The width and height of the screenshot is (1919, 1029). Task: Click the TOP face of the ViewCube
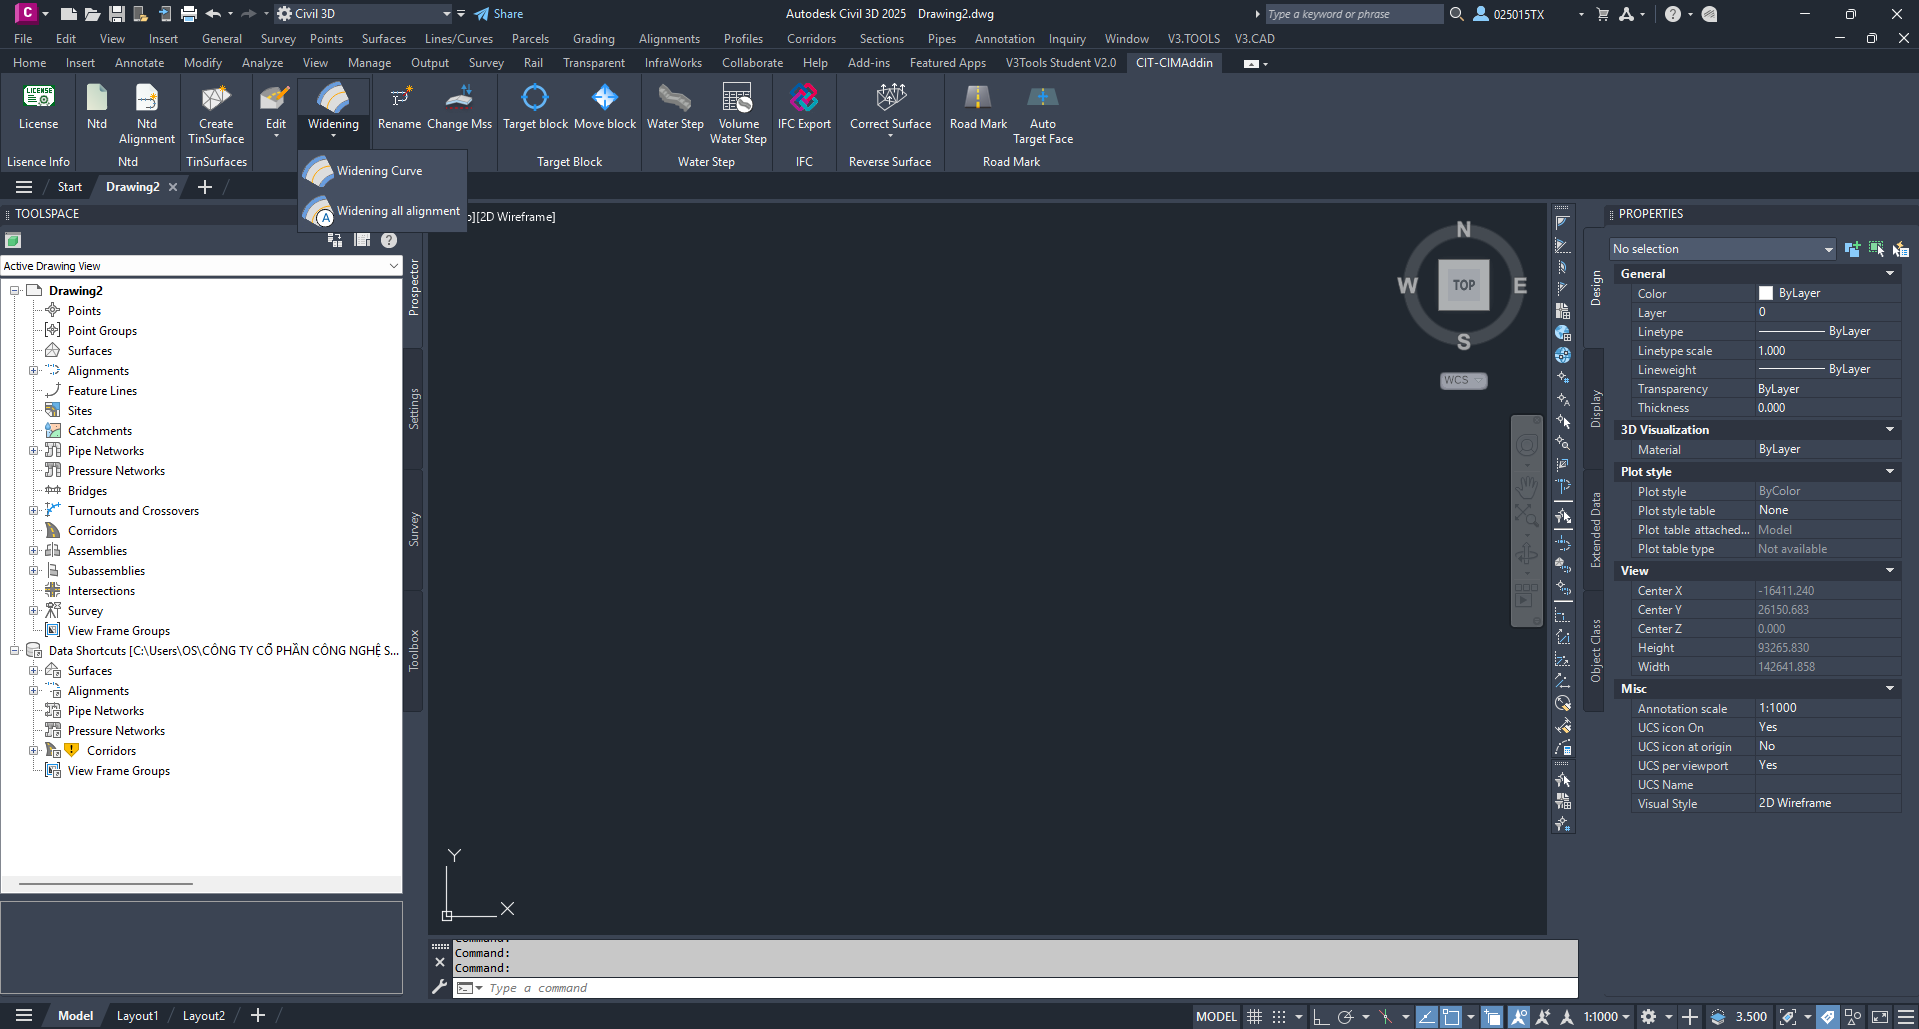[1464, 285]
